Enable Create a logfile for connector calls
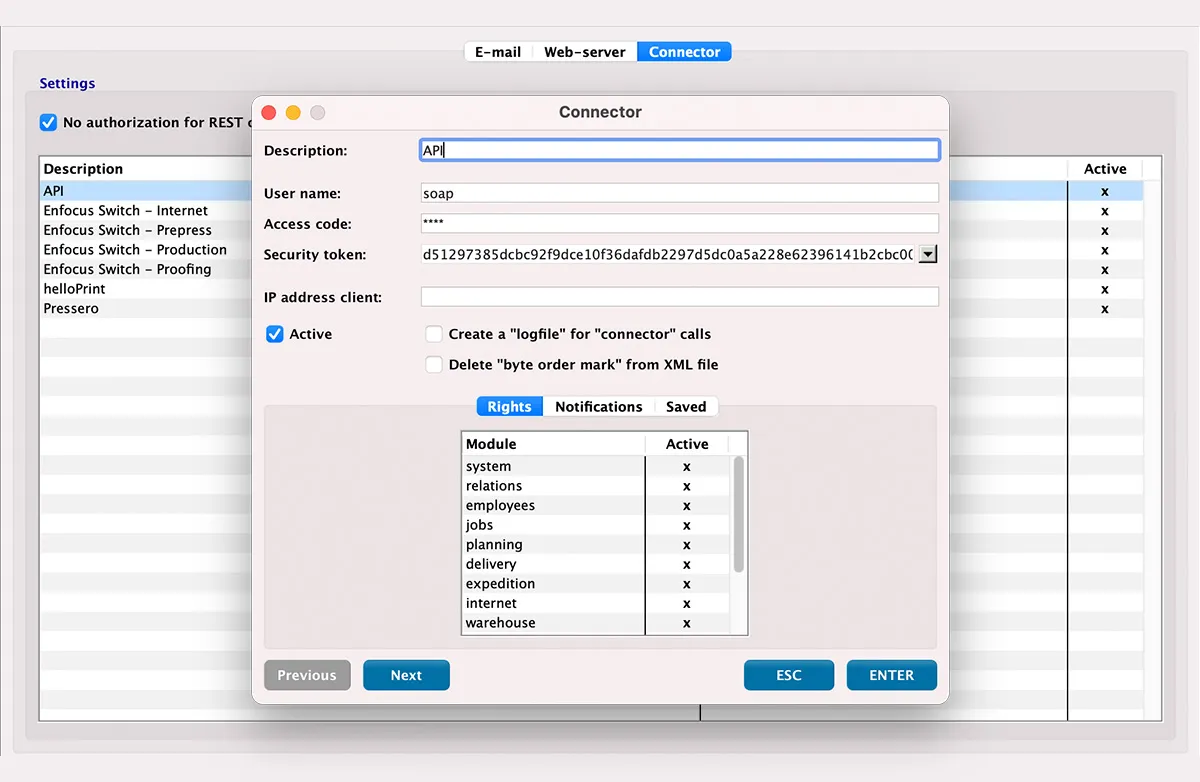 click(x=434, y=334)
